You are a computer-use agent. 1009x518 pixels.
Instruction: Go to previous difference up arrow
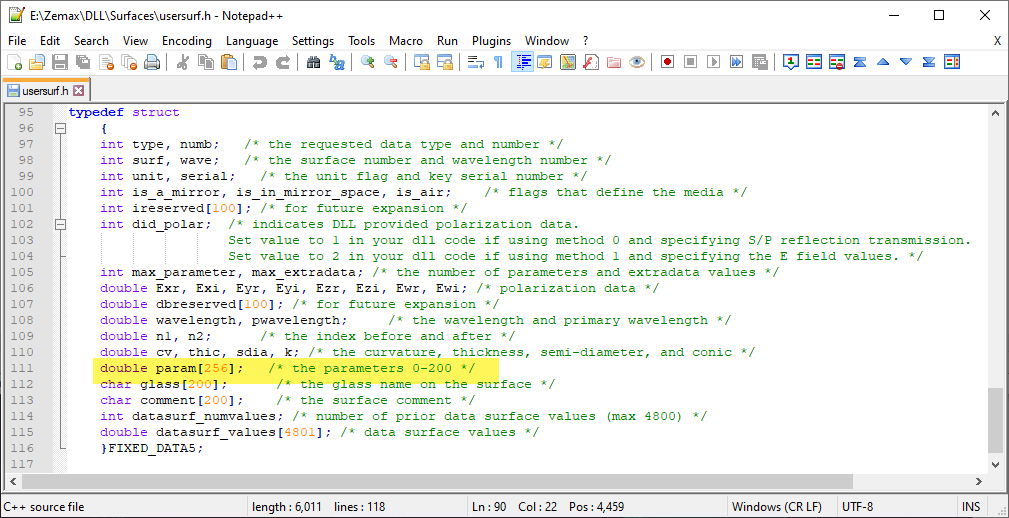coord(883,62)
